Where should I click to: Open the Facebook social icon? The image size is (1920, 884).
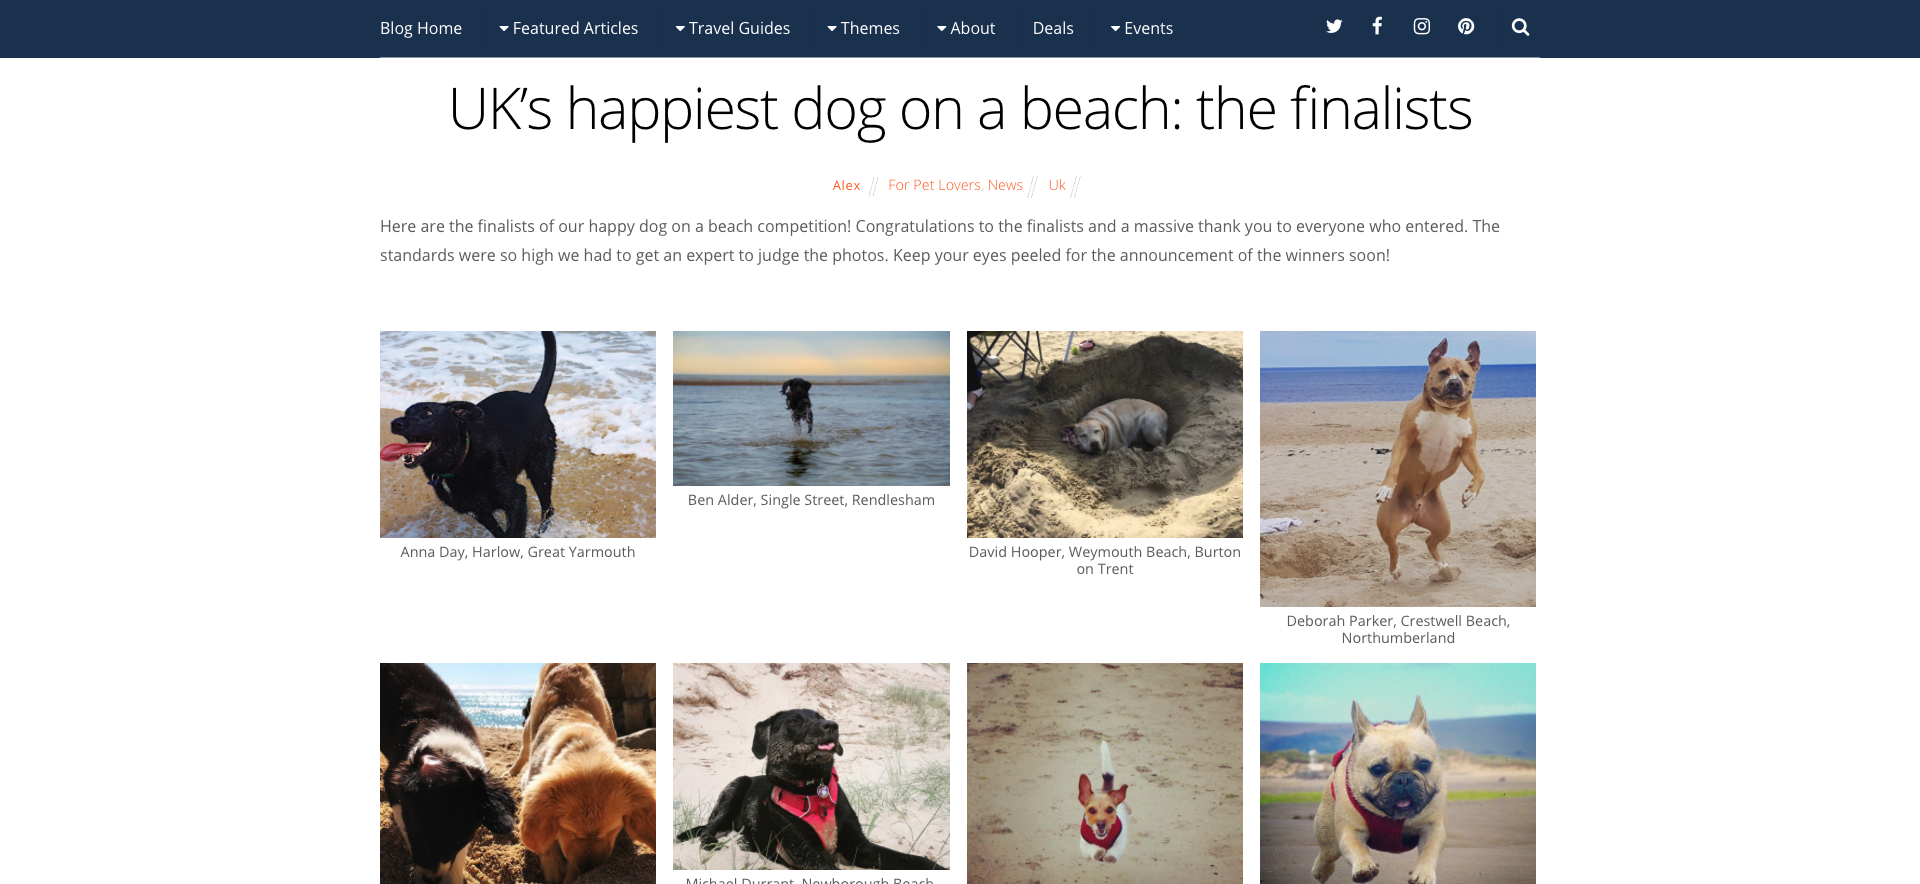pyautogui.click(x=1377, y=27)
